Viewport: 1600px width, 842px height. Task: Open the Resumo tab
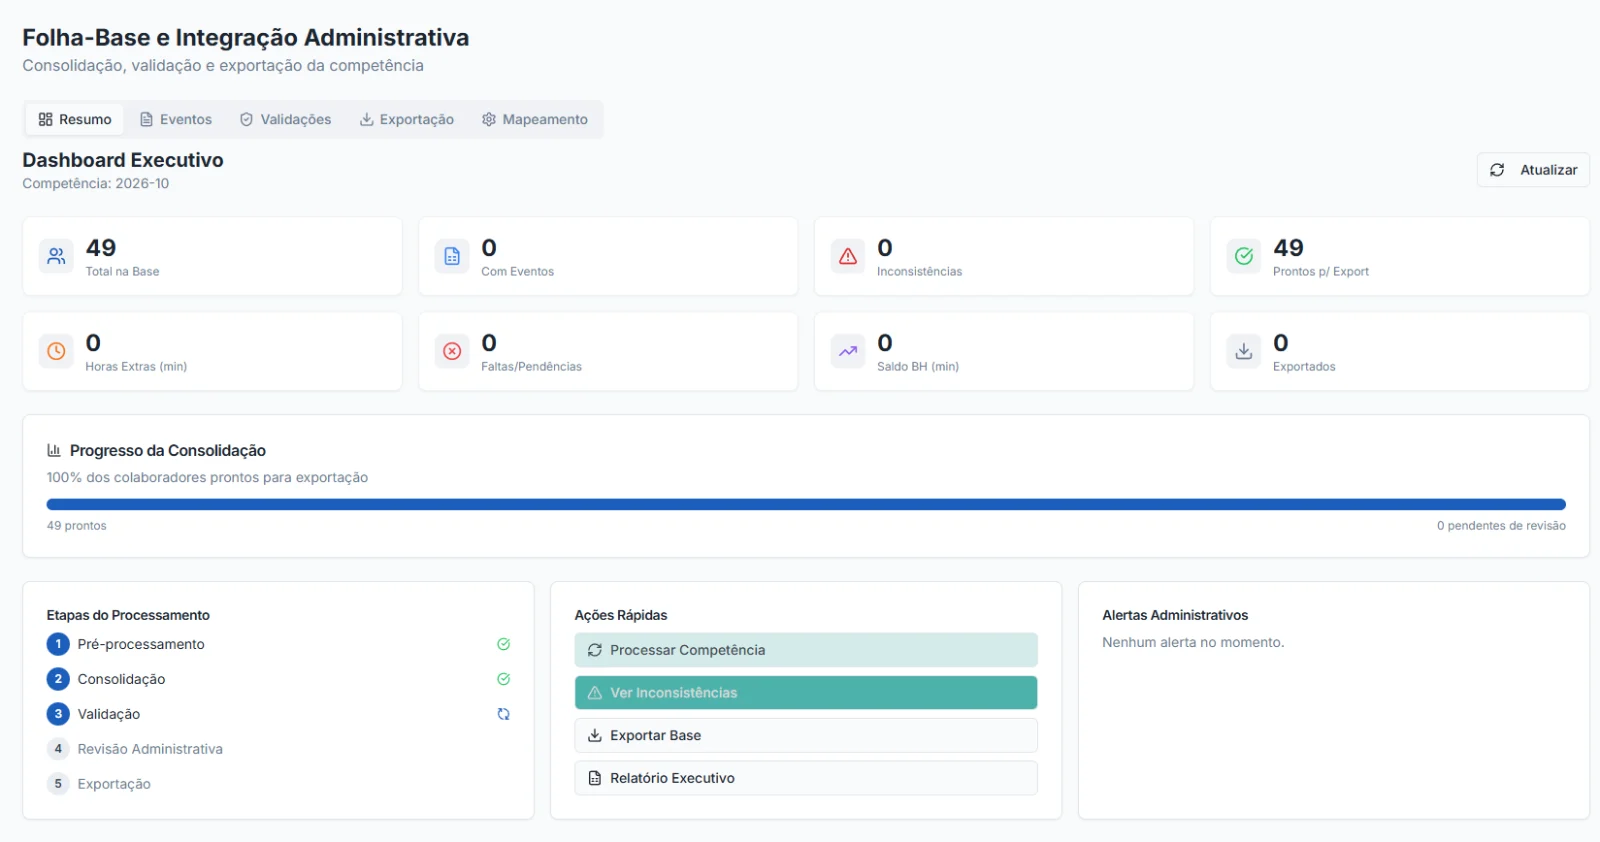tap(75, 119)
